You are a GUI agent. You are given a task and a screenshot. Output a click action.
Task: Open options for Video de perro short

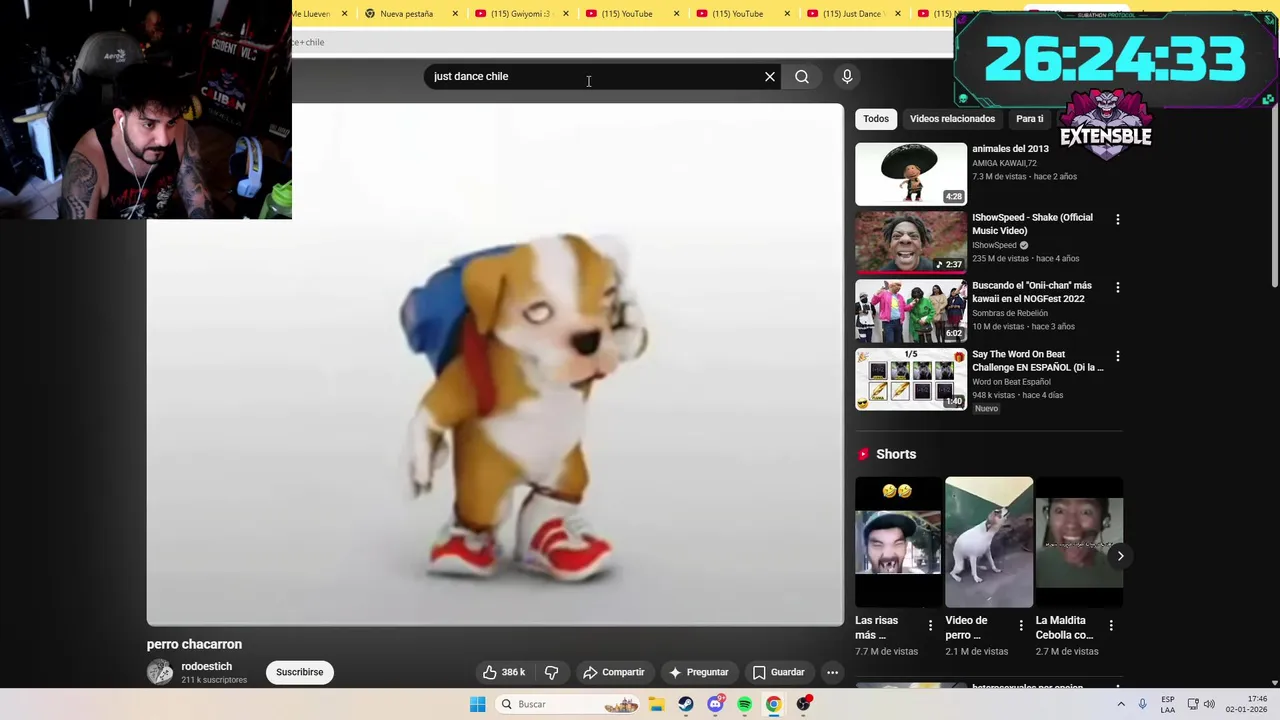pyautogui.click(x=1021, y=626)
